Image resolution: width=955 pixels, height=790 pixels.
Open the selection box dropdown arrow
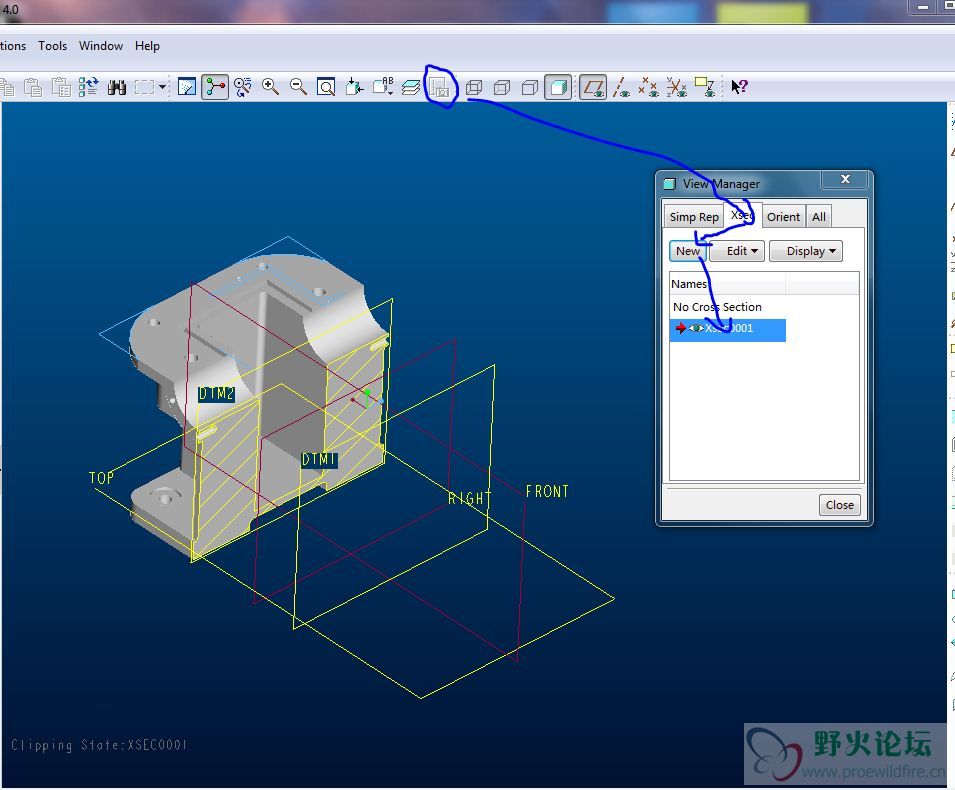pyautogui.click(x=162, y=87)
